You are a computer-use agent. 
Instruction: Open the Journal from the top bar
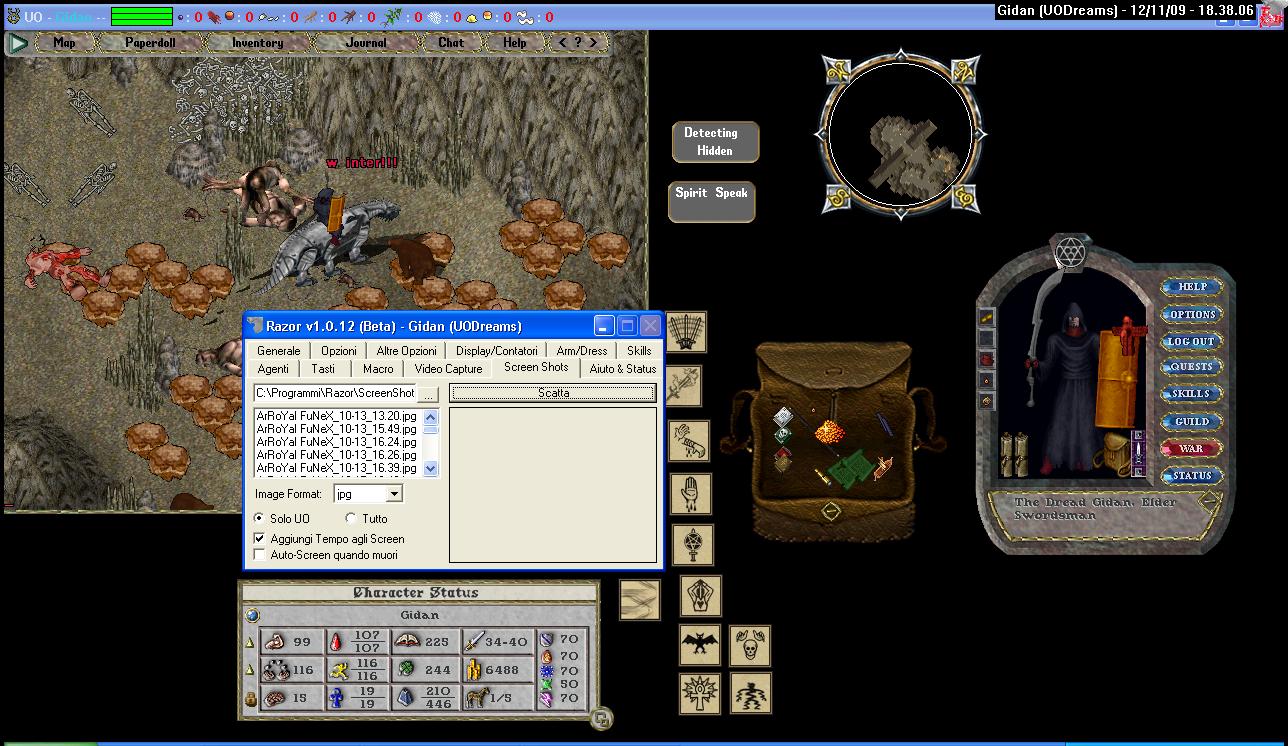[x=366, y=43]
